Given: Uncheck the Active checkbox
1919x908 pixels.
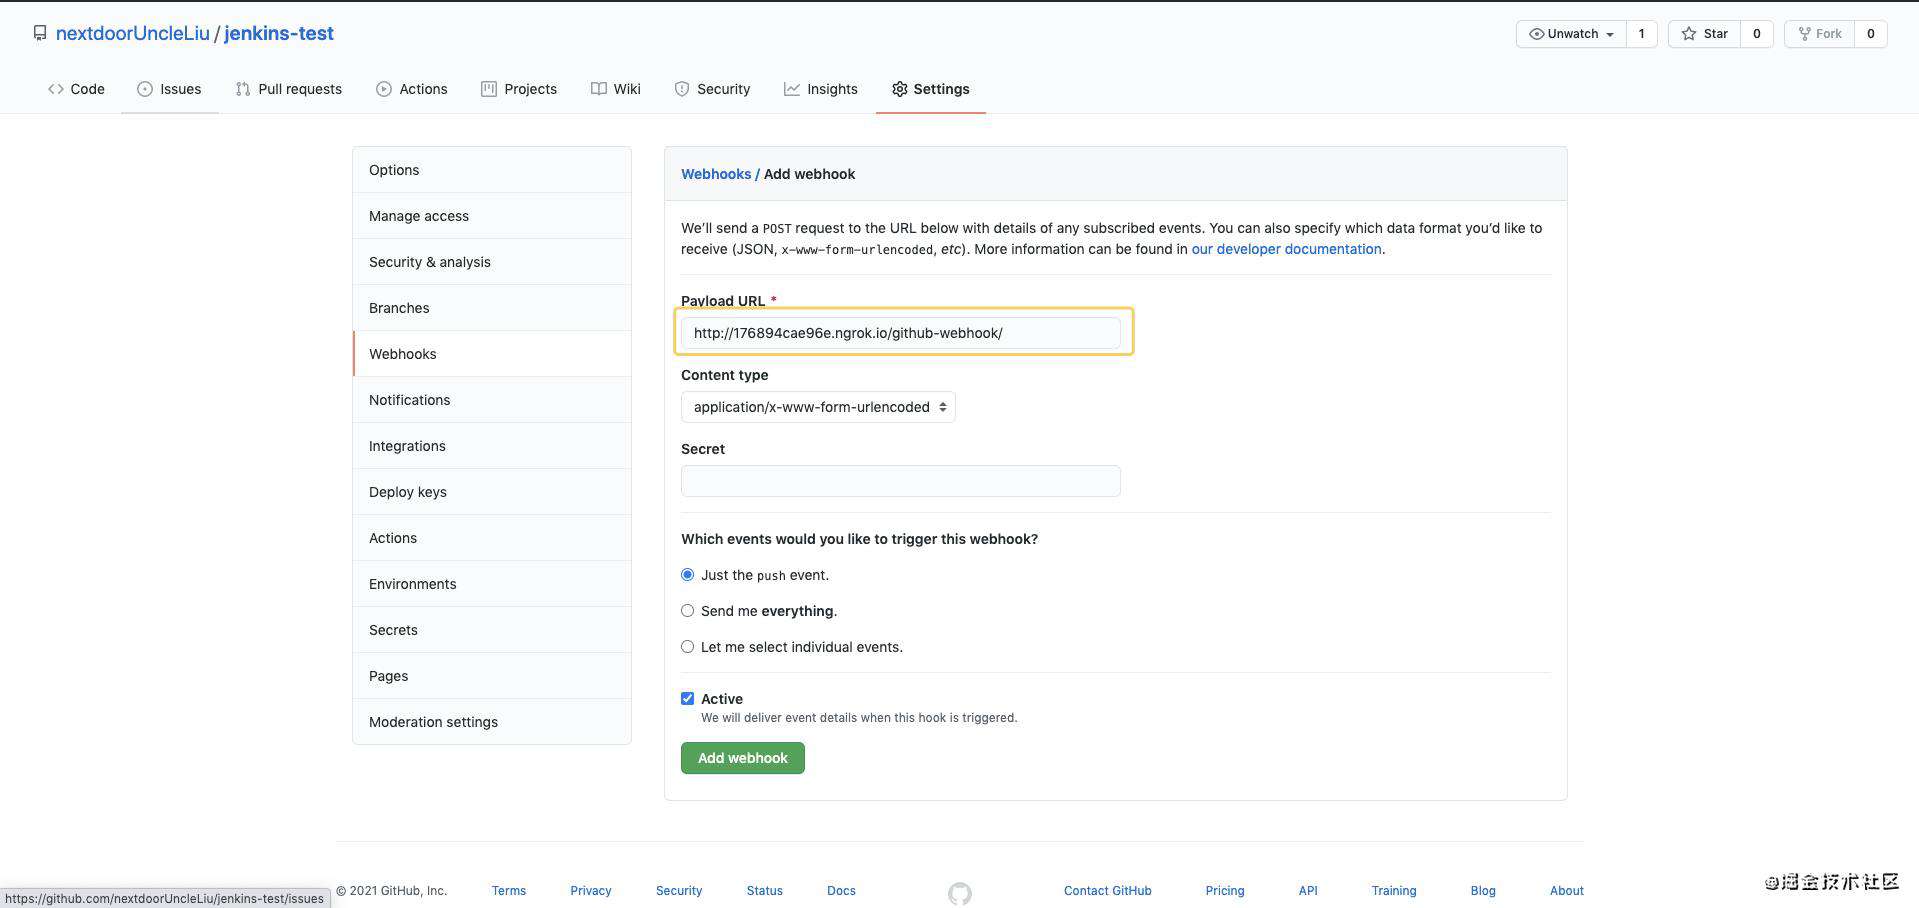Looking at the screenshot, I should (688, 699).
